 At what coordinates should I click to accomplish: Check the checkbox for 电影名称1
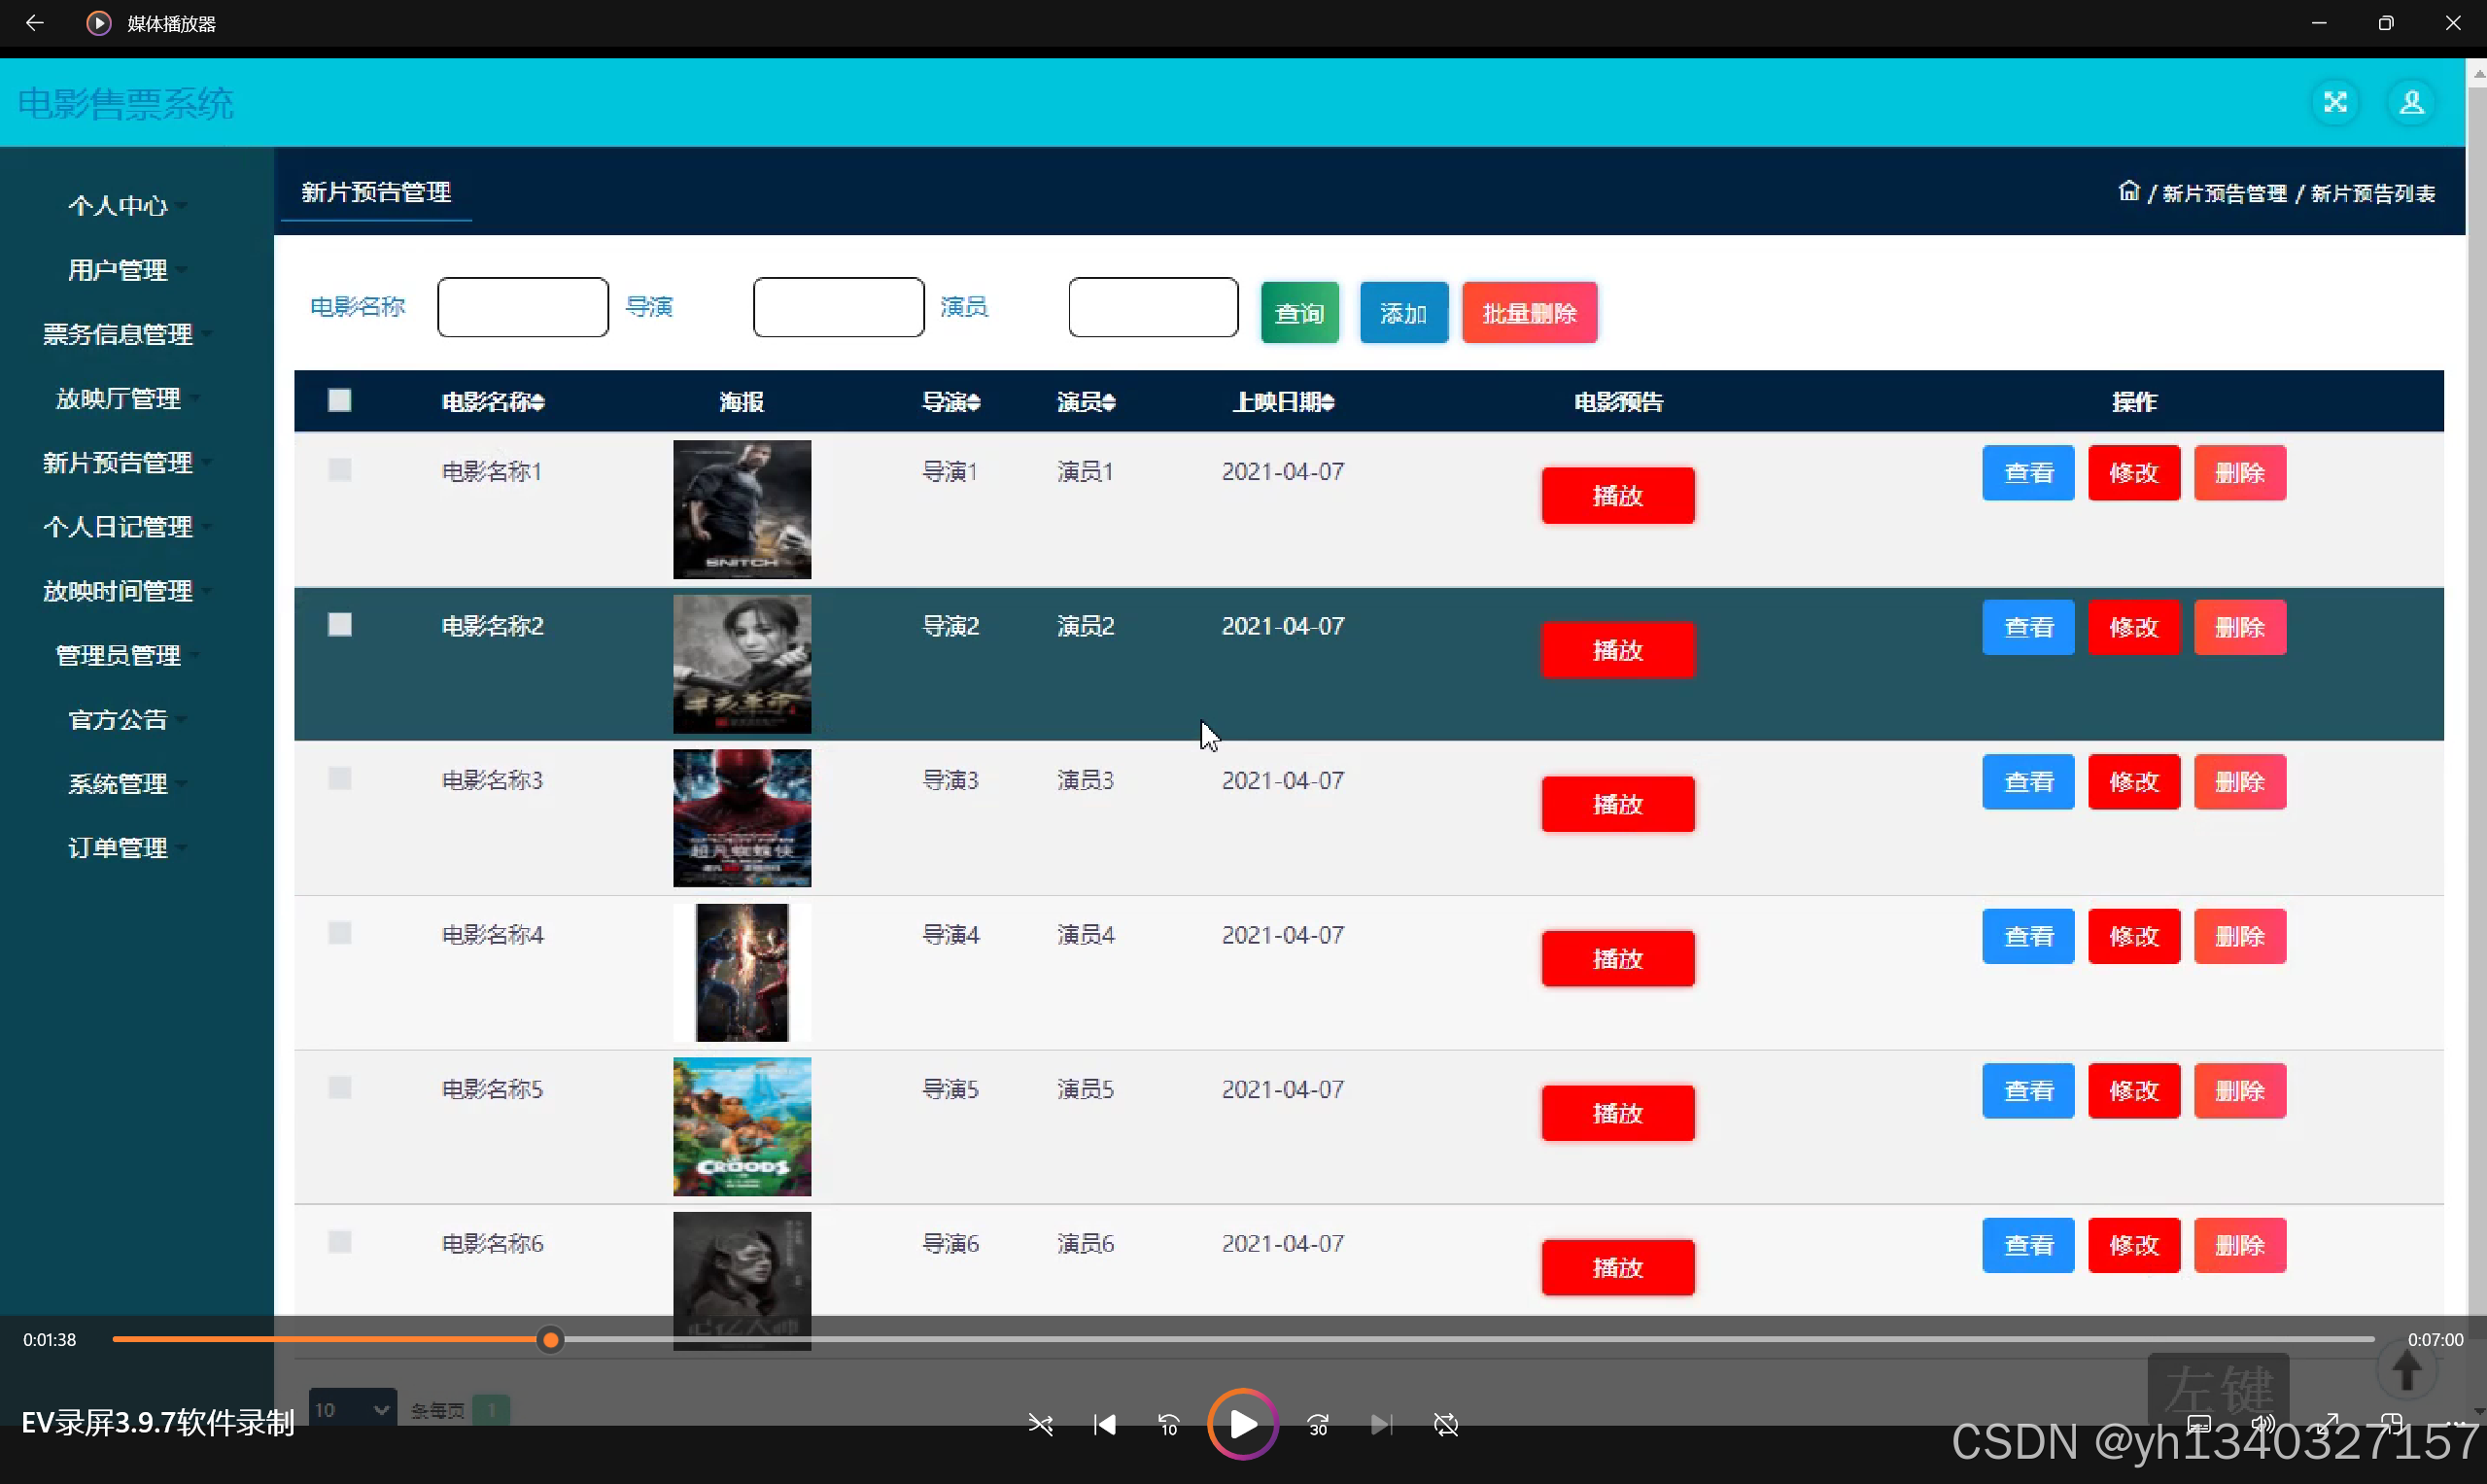tap(339, 469)
